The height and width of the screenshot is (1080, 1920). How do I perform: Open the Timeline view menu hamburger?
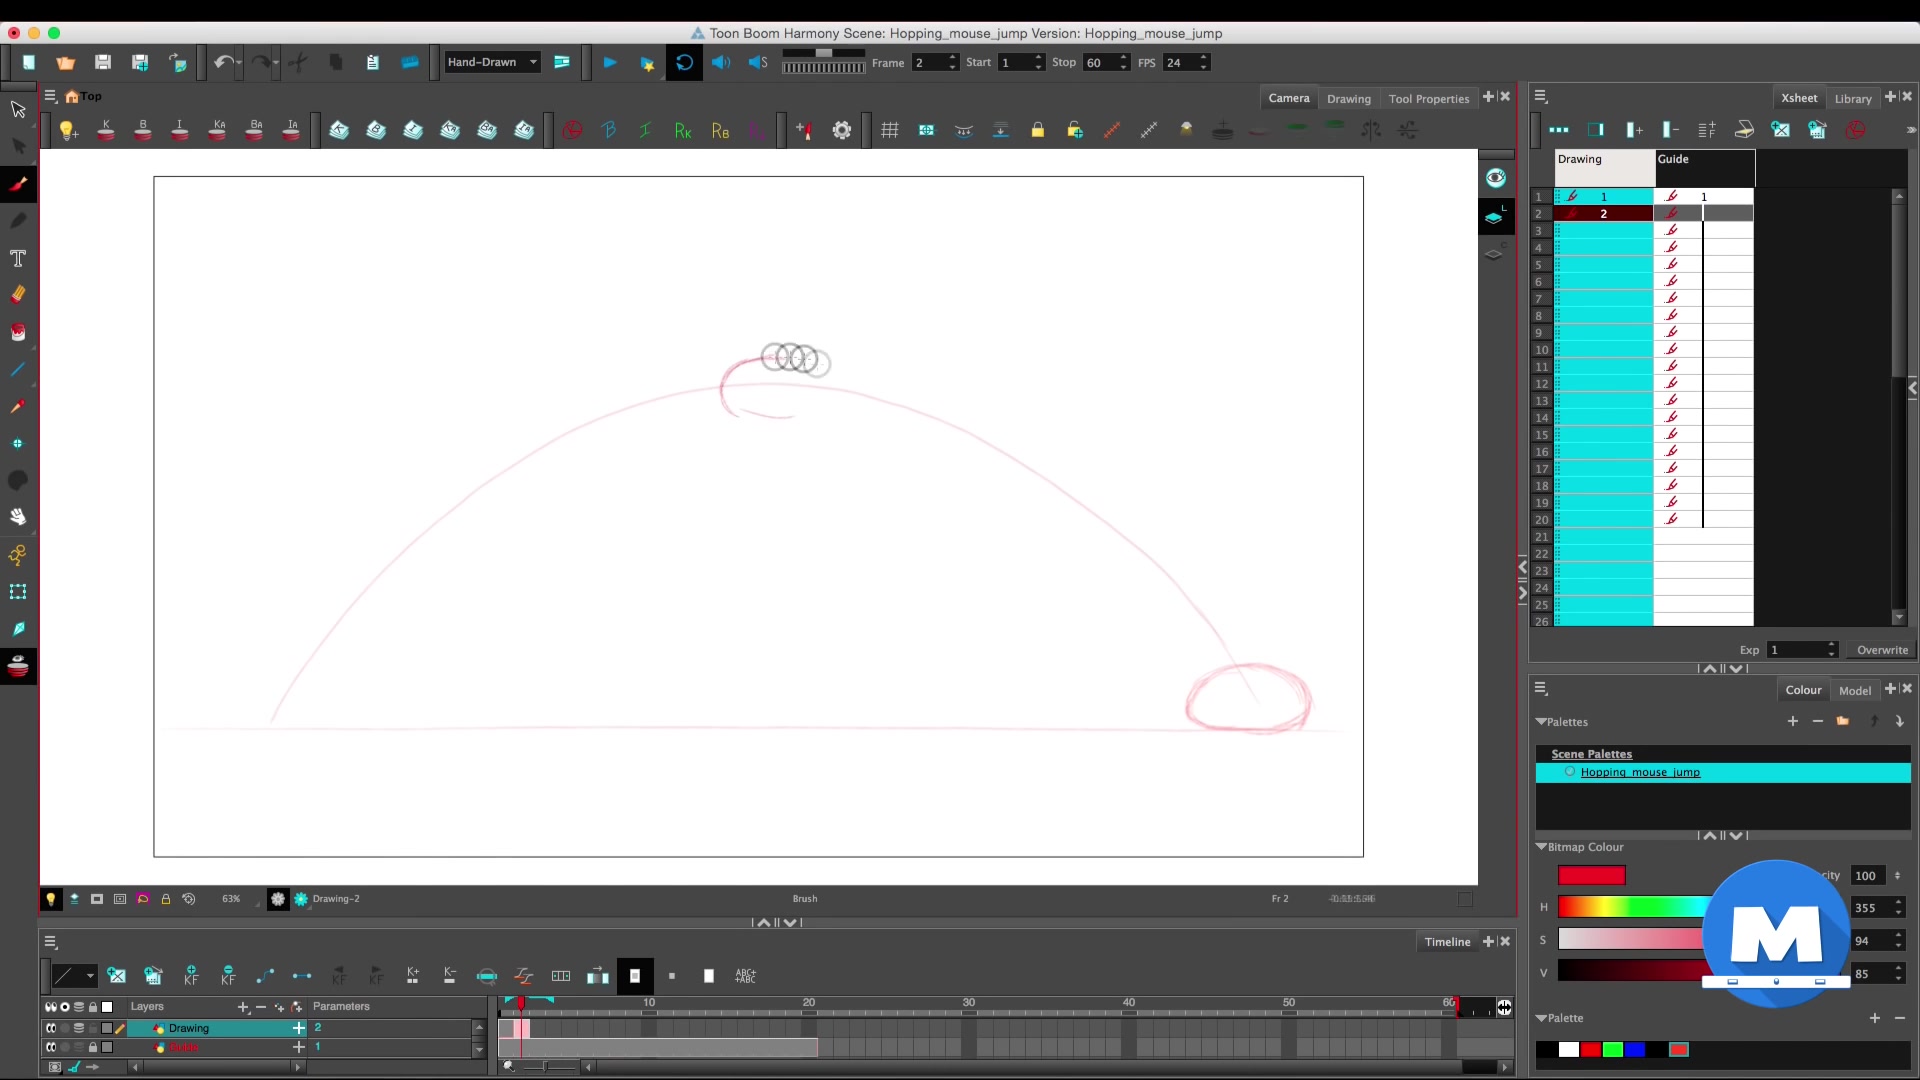[x=50, y=942]
